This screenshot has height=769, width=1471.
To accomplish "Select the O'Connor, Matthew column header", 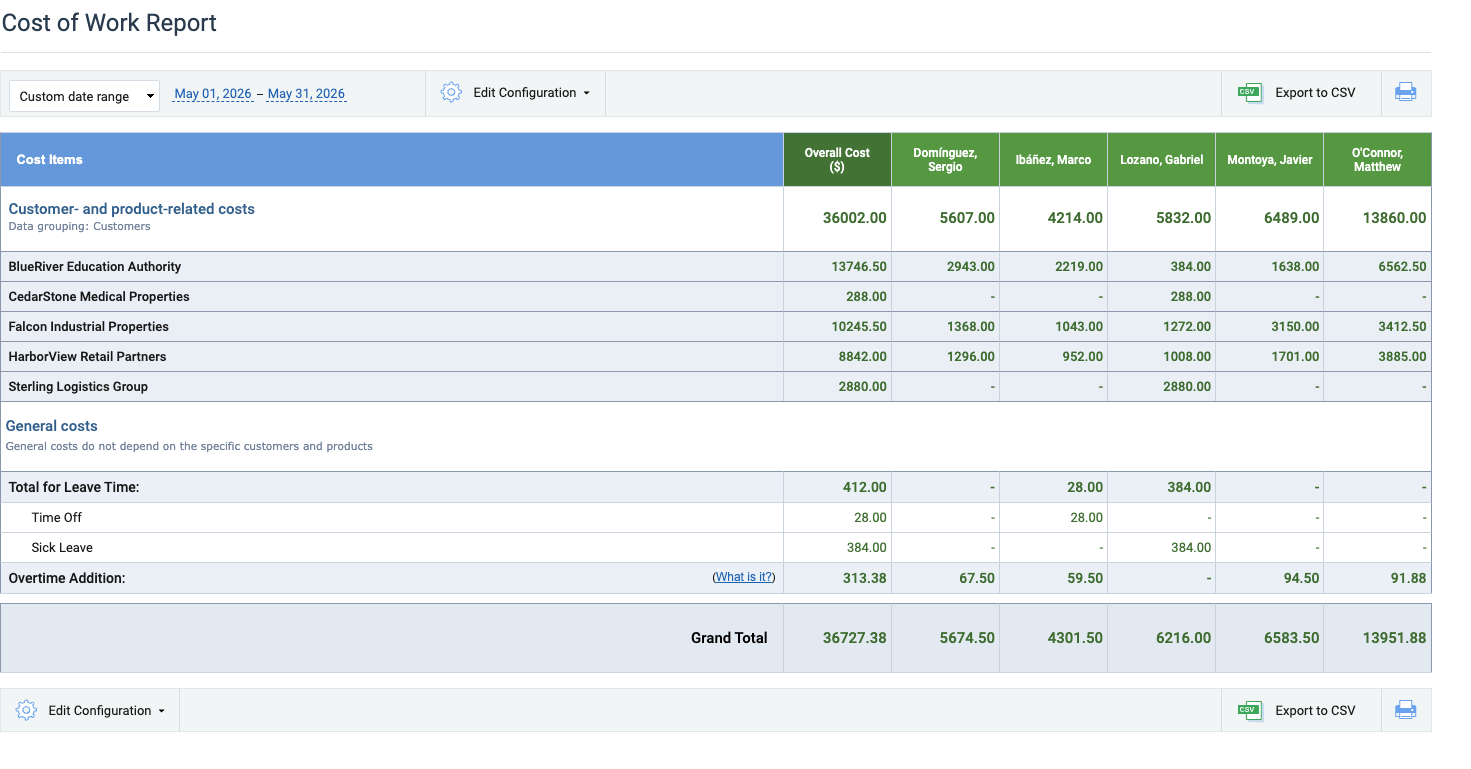I will (1377, 160).
